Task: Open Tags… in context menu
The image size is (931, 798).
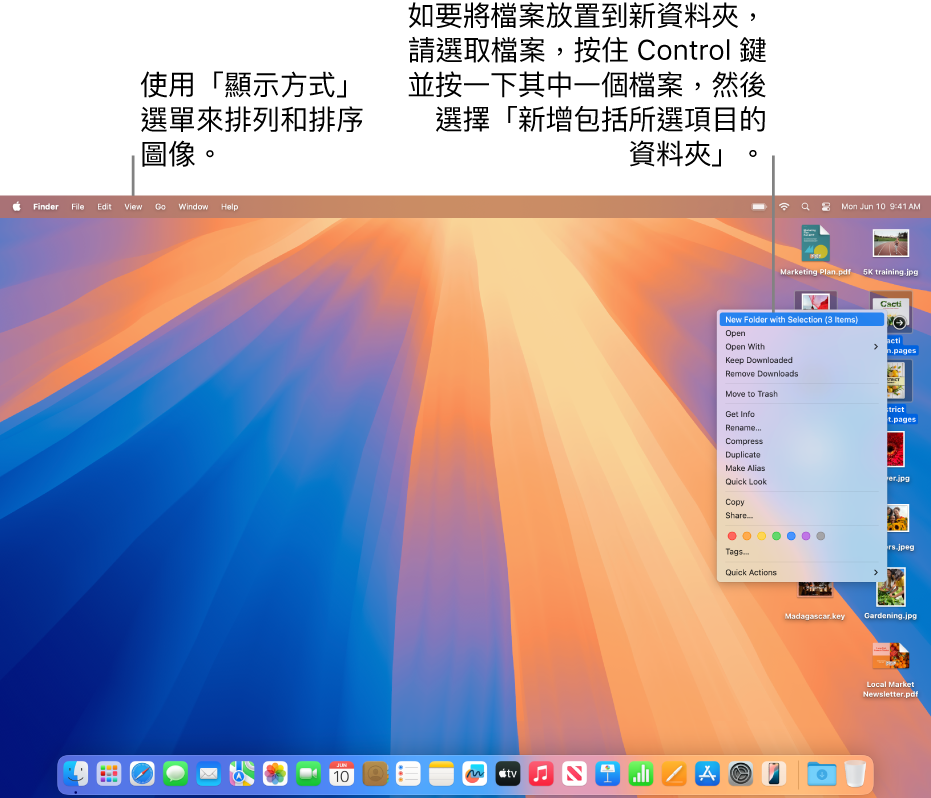Action: click(x=802, y=552)
